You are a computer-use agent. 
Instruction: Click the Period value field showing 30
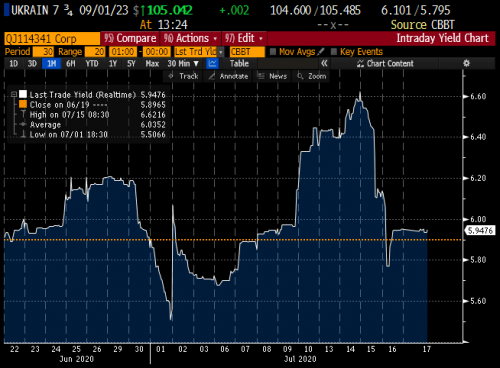click(x=43, y=52)
